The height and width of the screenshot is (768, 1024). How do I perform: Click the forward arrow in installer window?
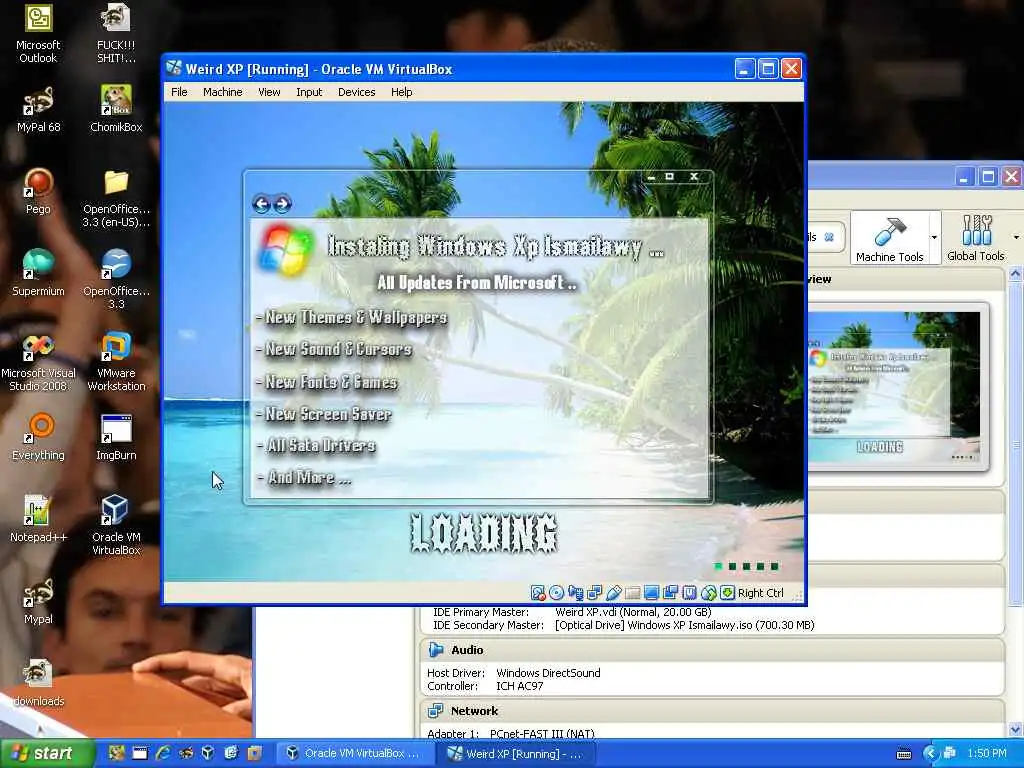282,204
